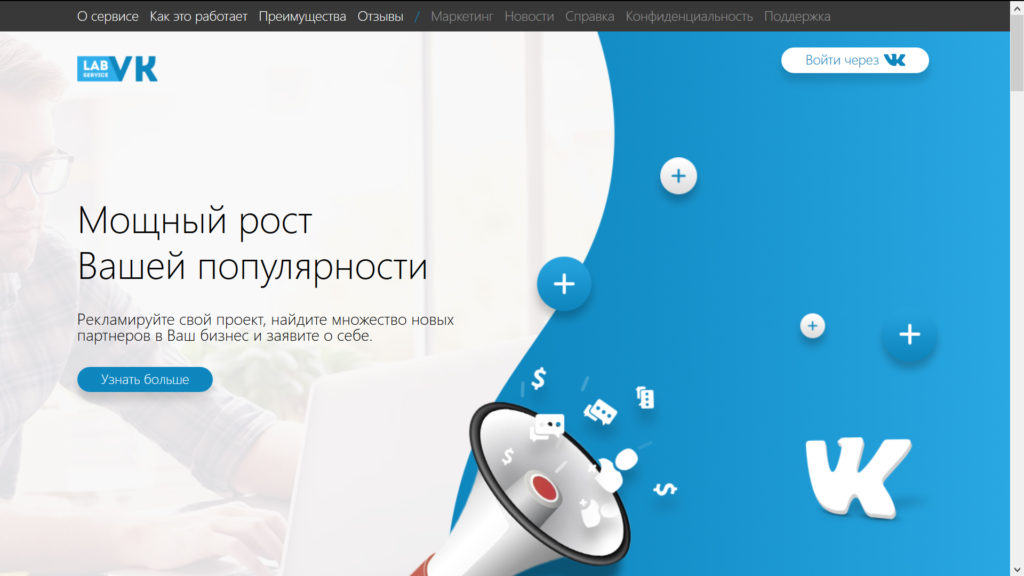Open the Новости page link
Screen dimensions: 1024x576
pyautogui.click(x=529, y=16)
